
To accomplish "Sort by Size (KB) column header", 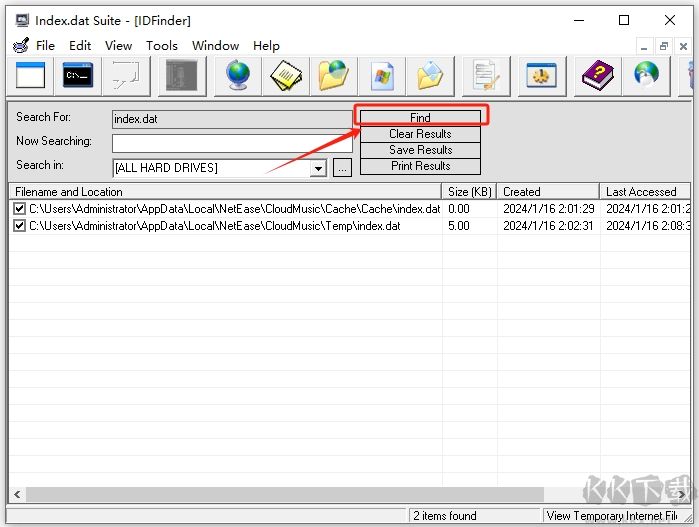I will (469, 192).
